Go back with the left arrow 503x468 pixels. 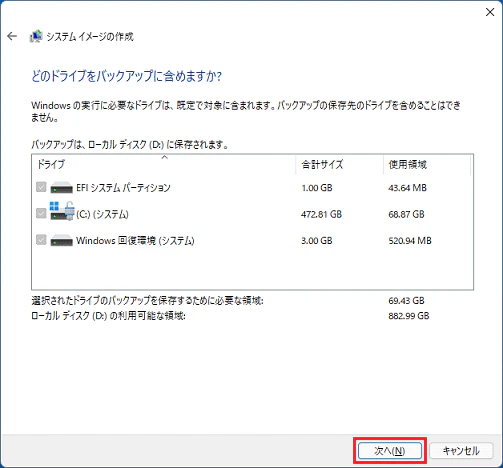pyautogui.click(x=12, y=36)
